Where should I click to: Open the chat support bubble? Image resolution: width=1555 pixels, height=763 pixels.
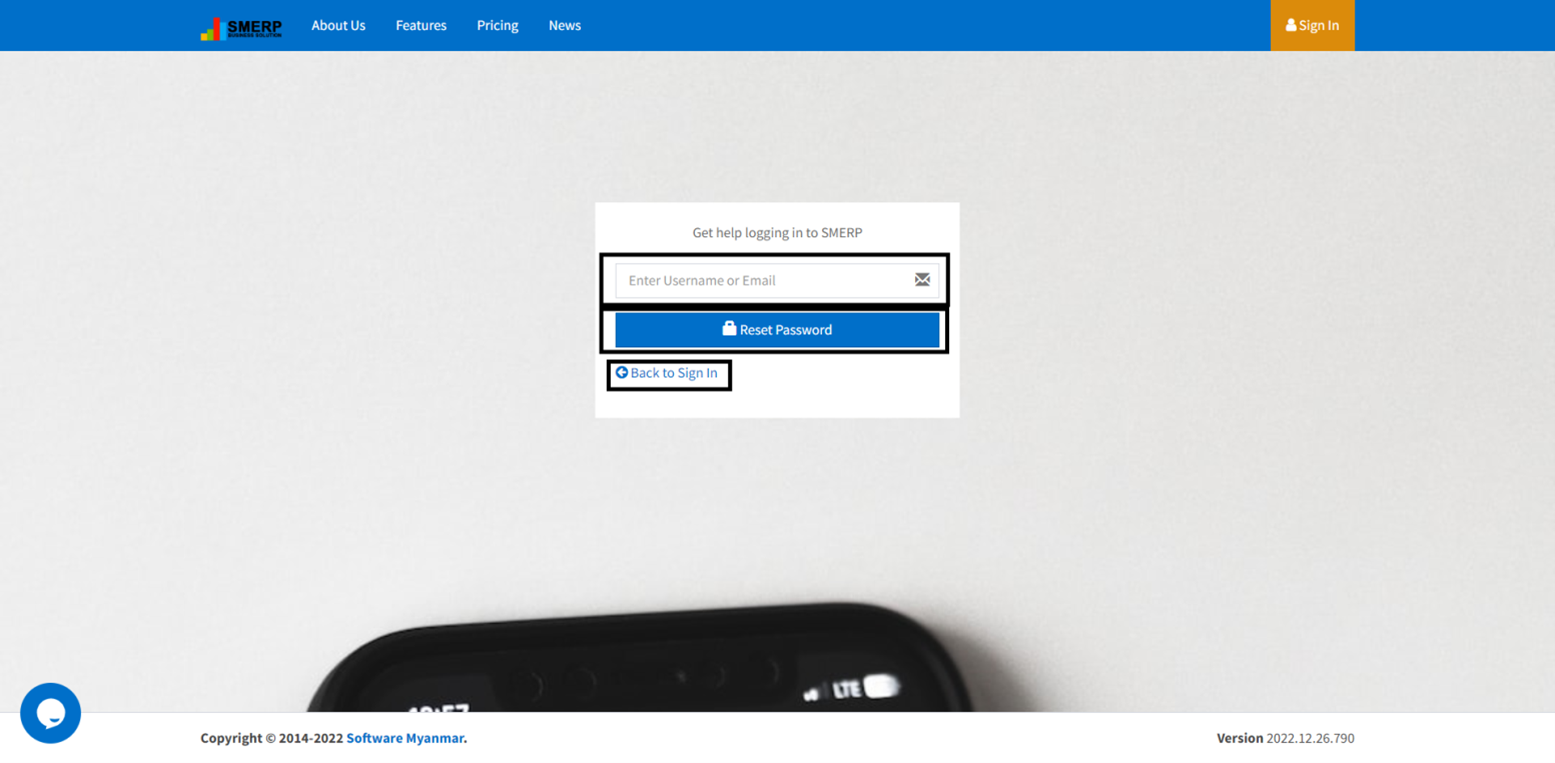click(x=50, y=713)
